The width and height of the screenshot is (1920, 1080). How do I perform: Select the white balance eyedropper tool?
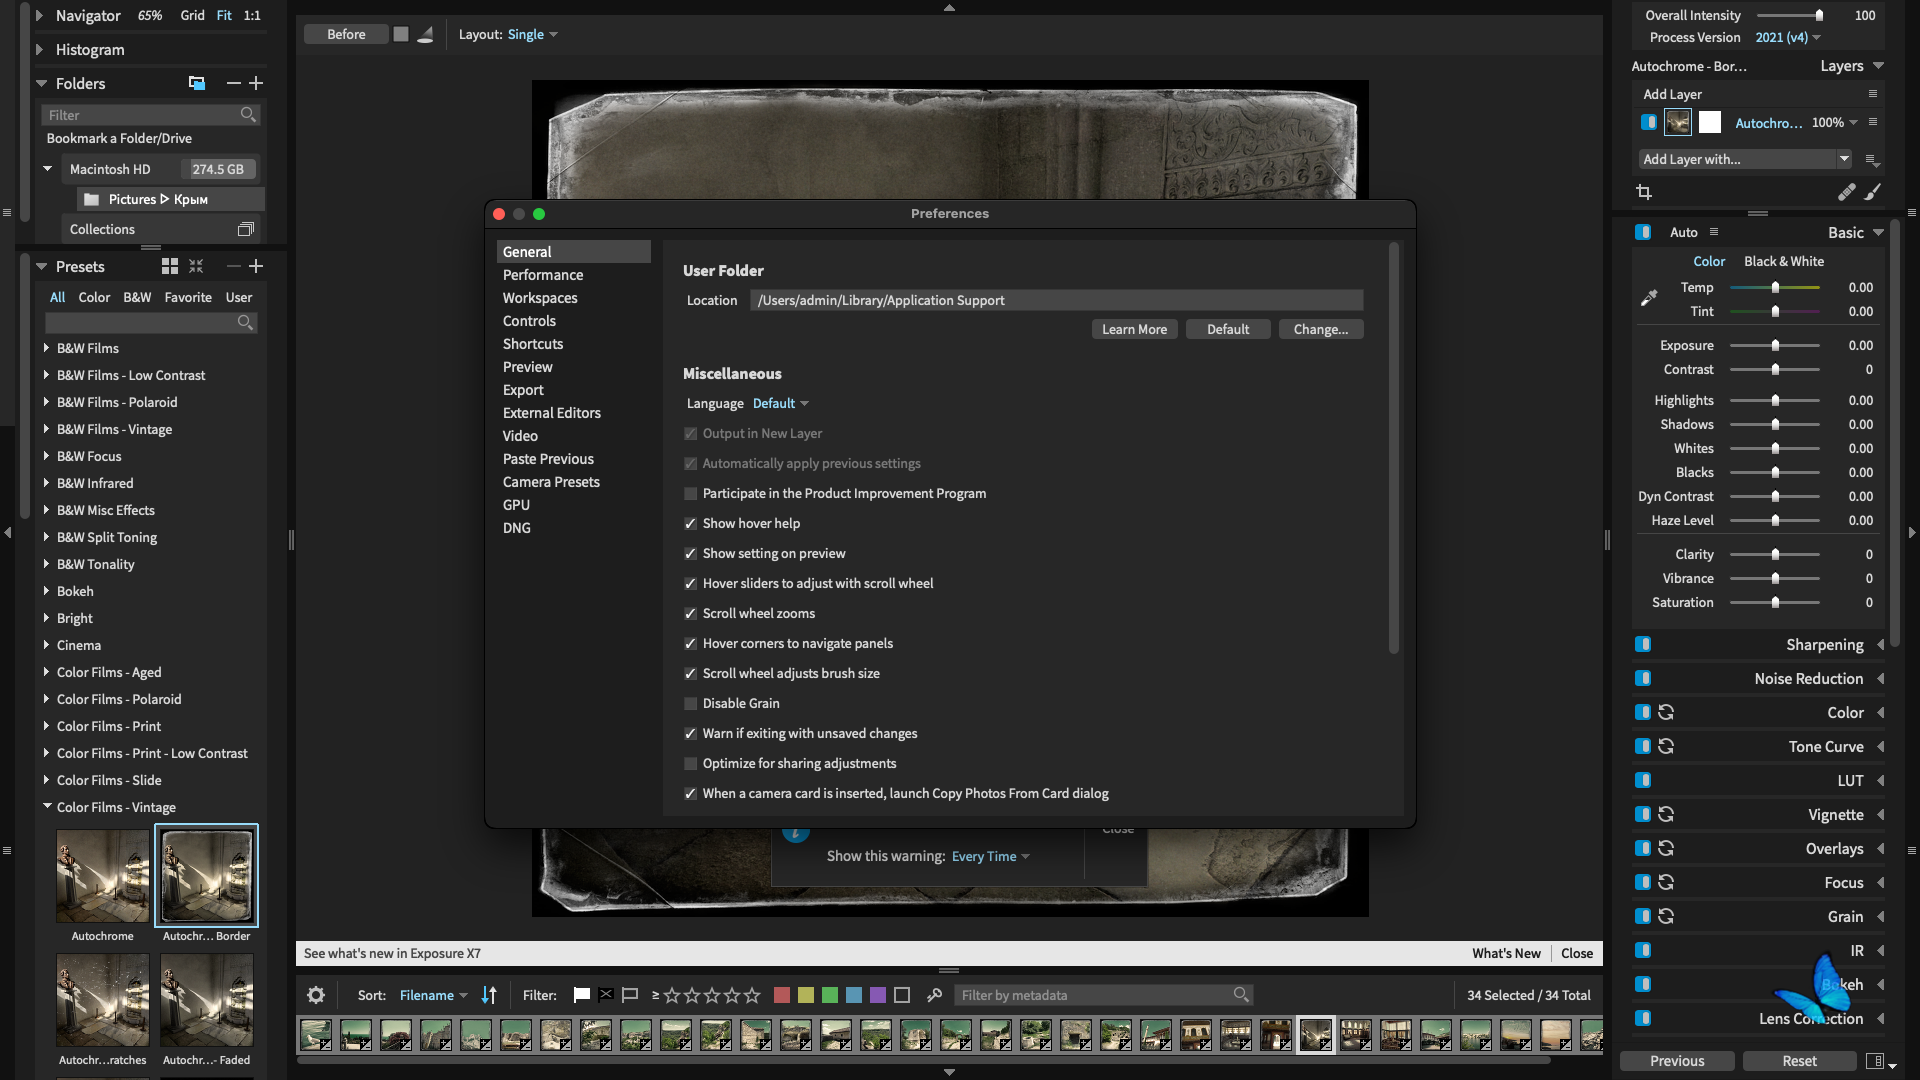click(x=1649, y=298)
